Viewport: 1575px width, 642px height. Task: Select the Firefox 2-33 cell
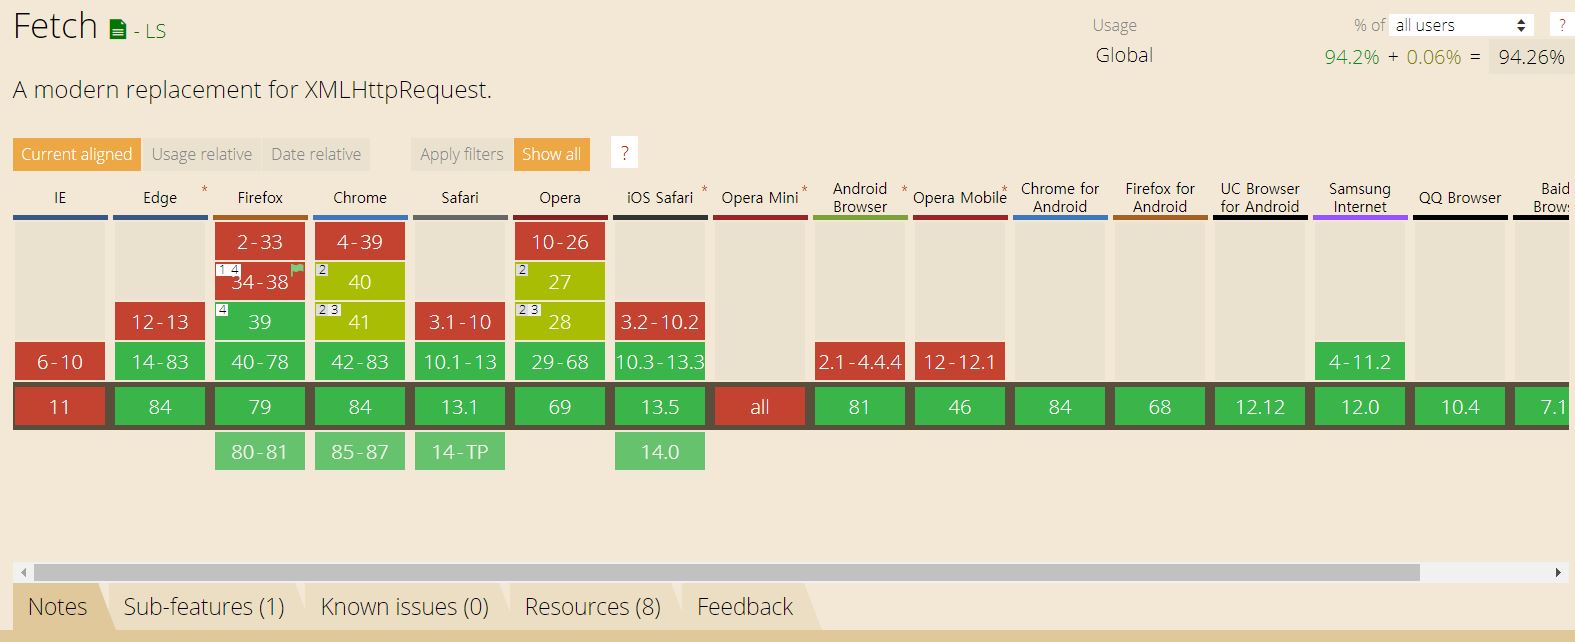pos(260,241)
